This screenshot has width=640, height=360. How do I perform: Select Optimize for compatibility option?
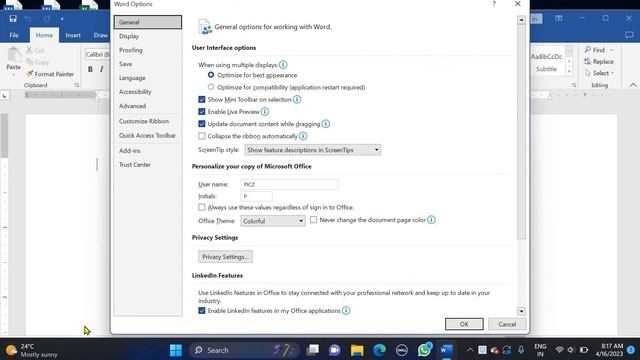(x=211, y=87)
